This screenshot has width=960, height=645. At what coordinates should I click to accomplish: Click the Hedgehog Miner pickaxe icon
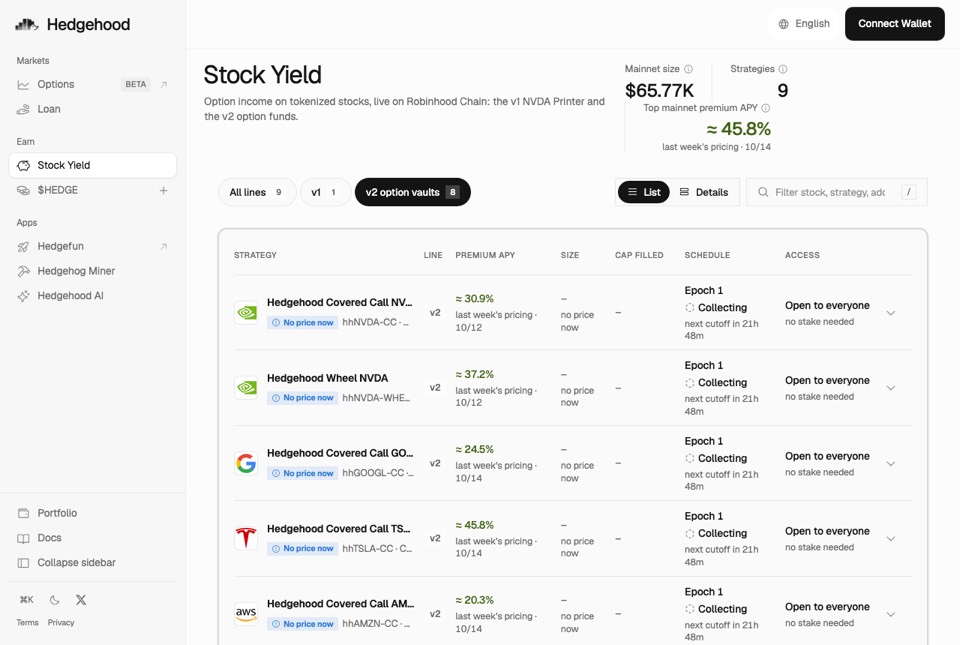click(23, 271)
